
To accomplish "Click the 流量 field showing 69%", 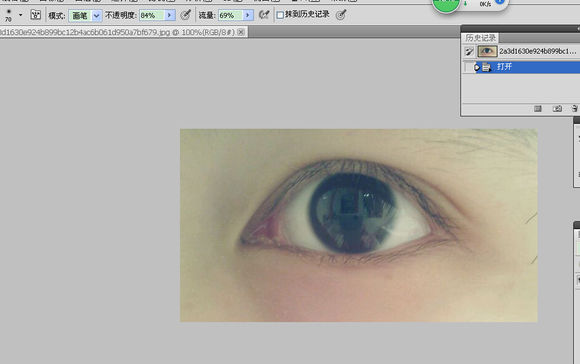I will [x=230, y=15].
